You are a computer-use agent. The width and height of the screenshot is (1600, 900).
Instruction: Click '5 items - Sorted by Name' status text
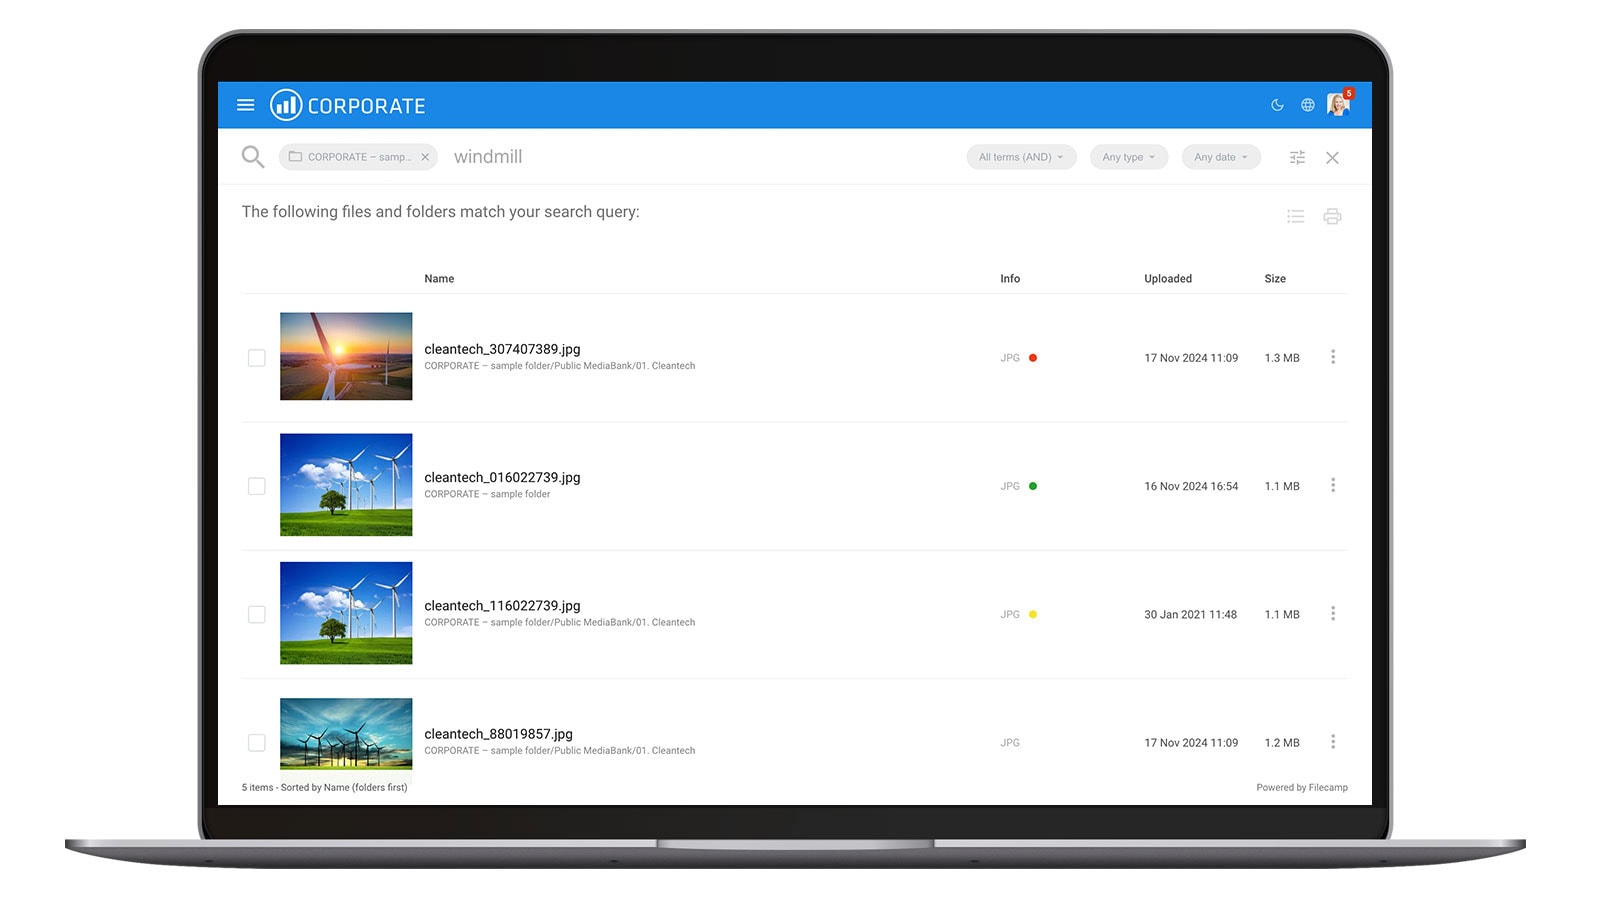click(324, 787)
